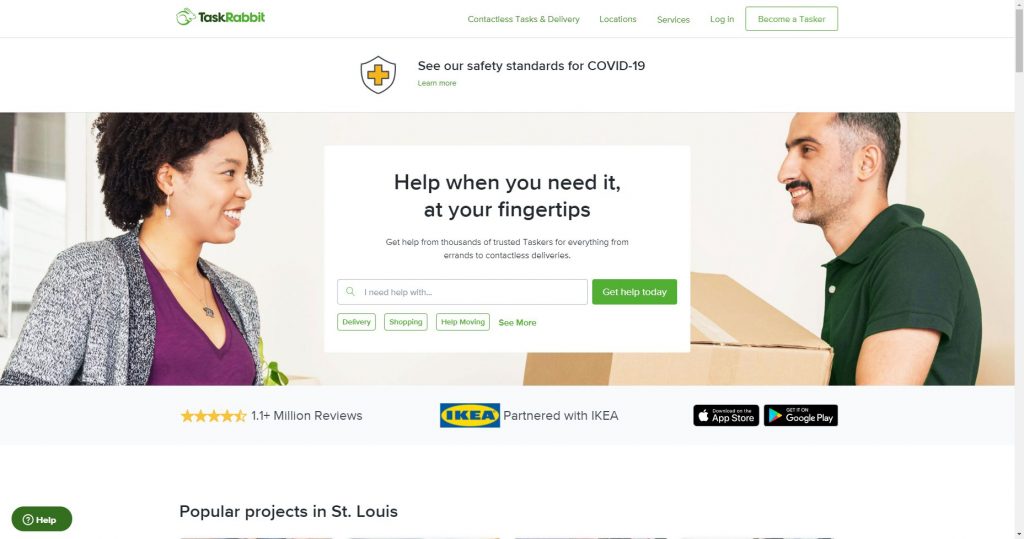
Task: Expand categories with See More
Action: tap(517, 323)
